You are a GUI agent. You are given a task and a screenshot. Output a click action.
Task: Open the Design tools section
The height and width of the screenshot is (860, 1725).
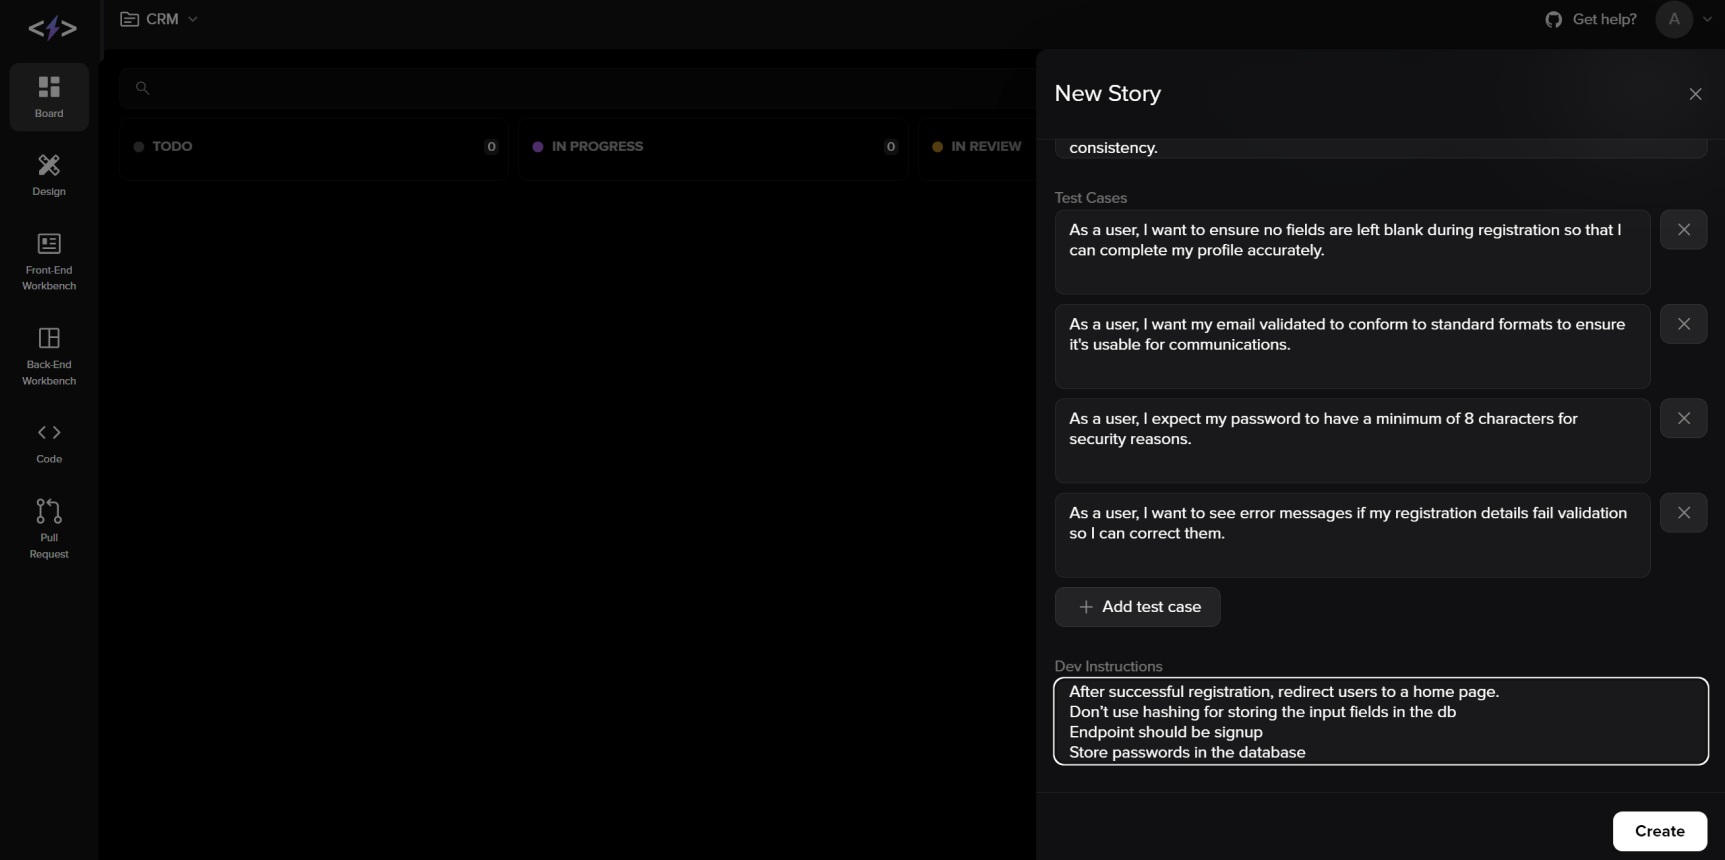tap(49, 175)
